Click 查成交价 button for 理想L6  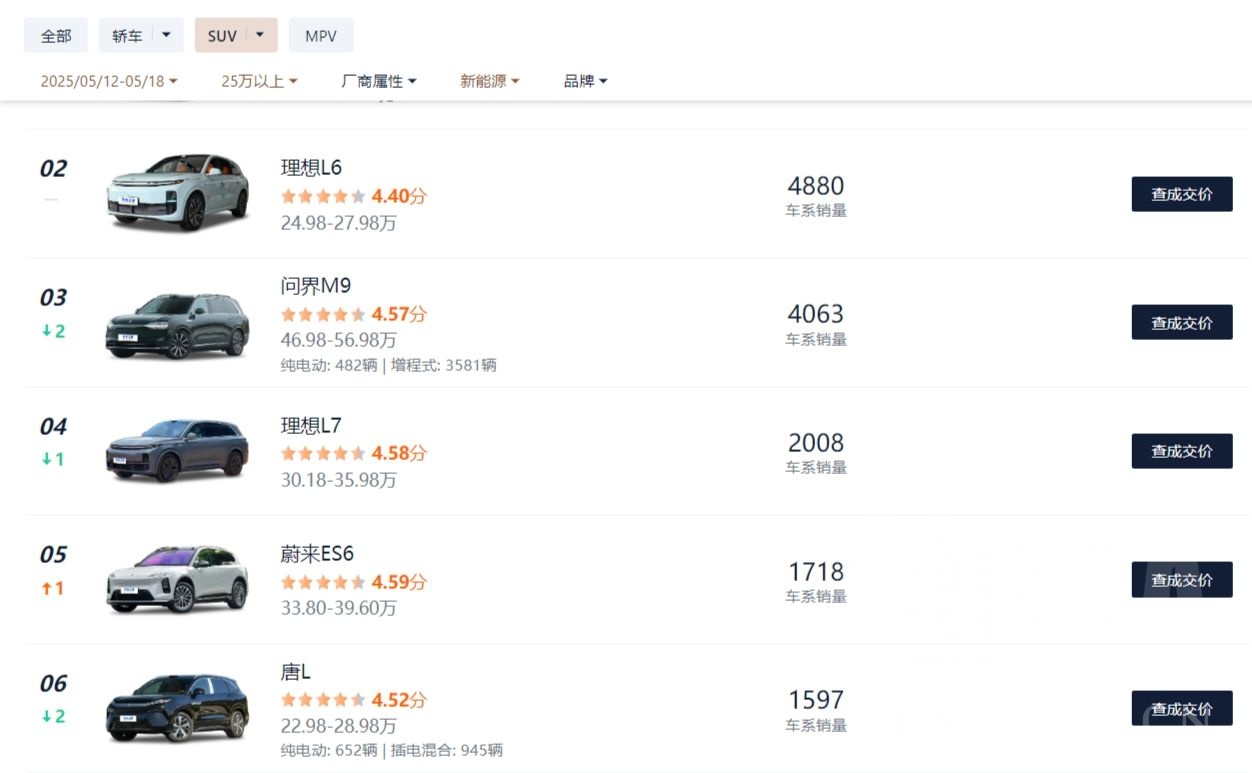click(1181, 194)
